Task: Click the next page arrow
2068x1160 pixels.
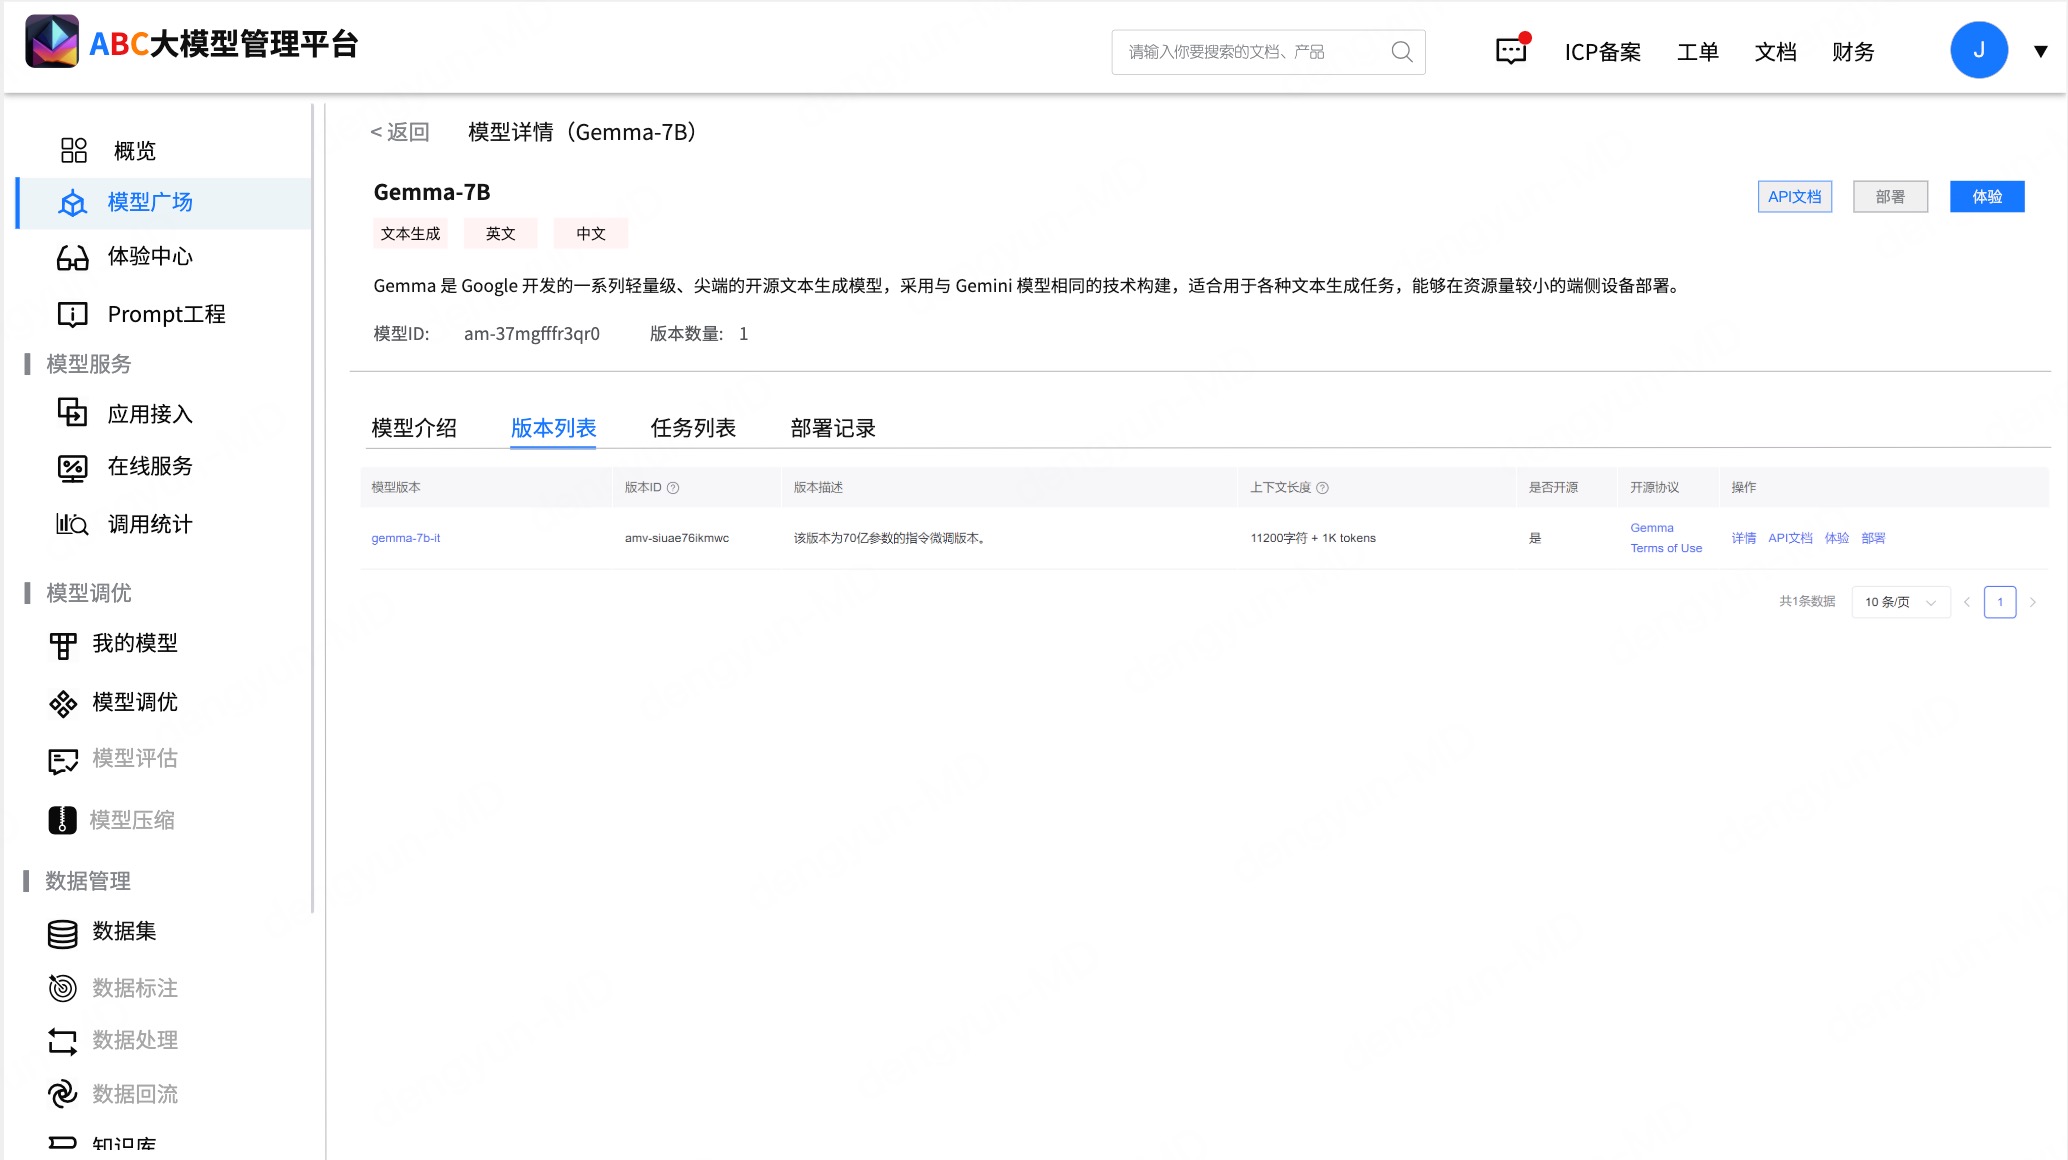Action: (x=2032, y=602)
